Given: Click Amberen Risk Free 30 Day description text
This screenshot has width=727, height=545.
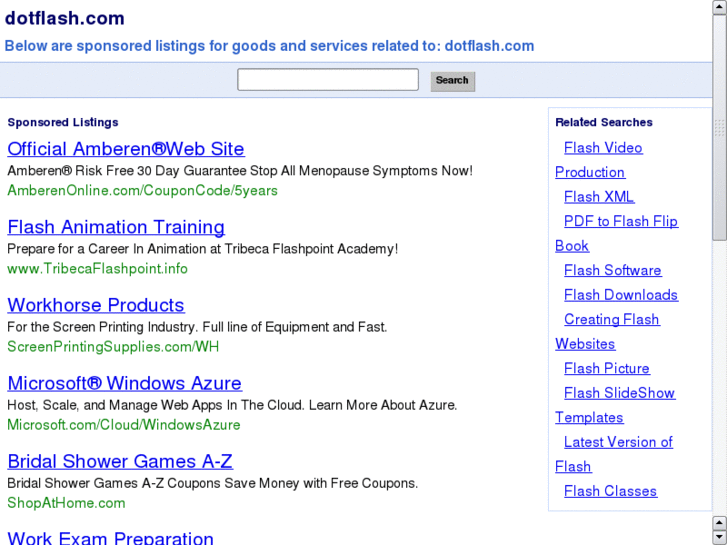Looking at the screenshot, I should click(240, 171).
